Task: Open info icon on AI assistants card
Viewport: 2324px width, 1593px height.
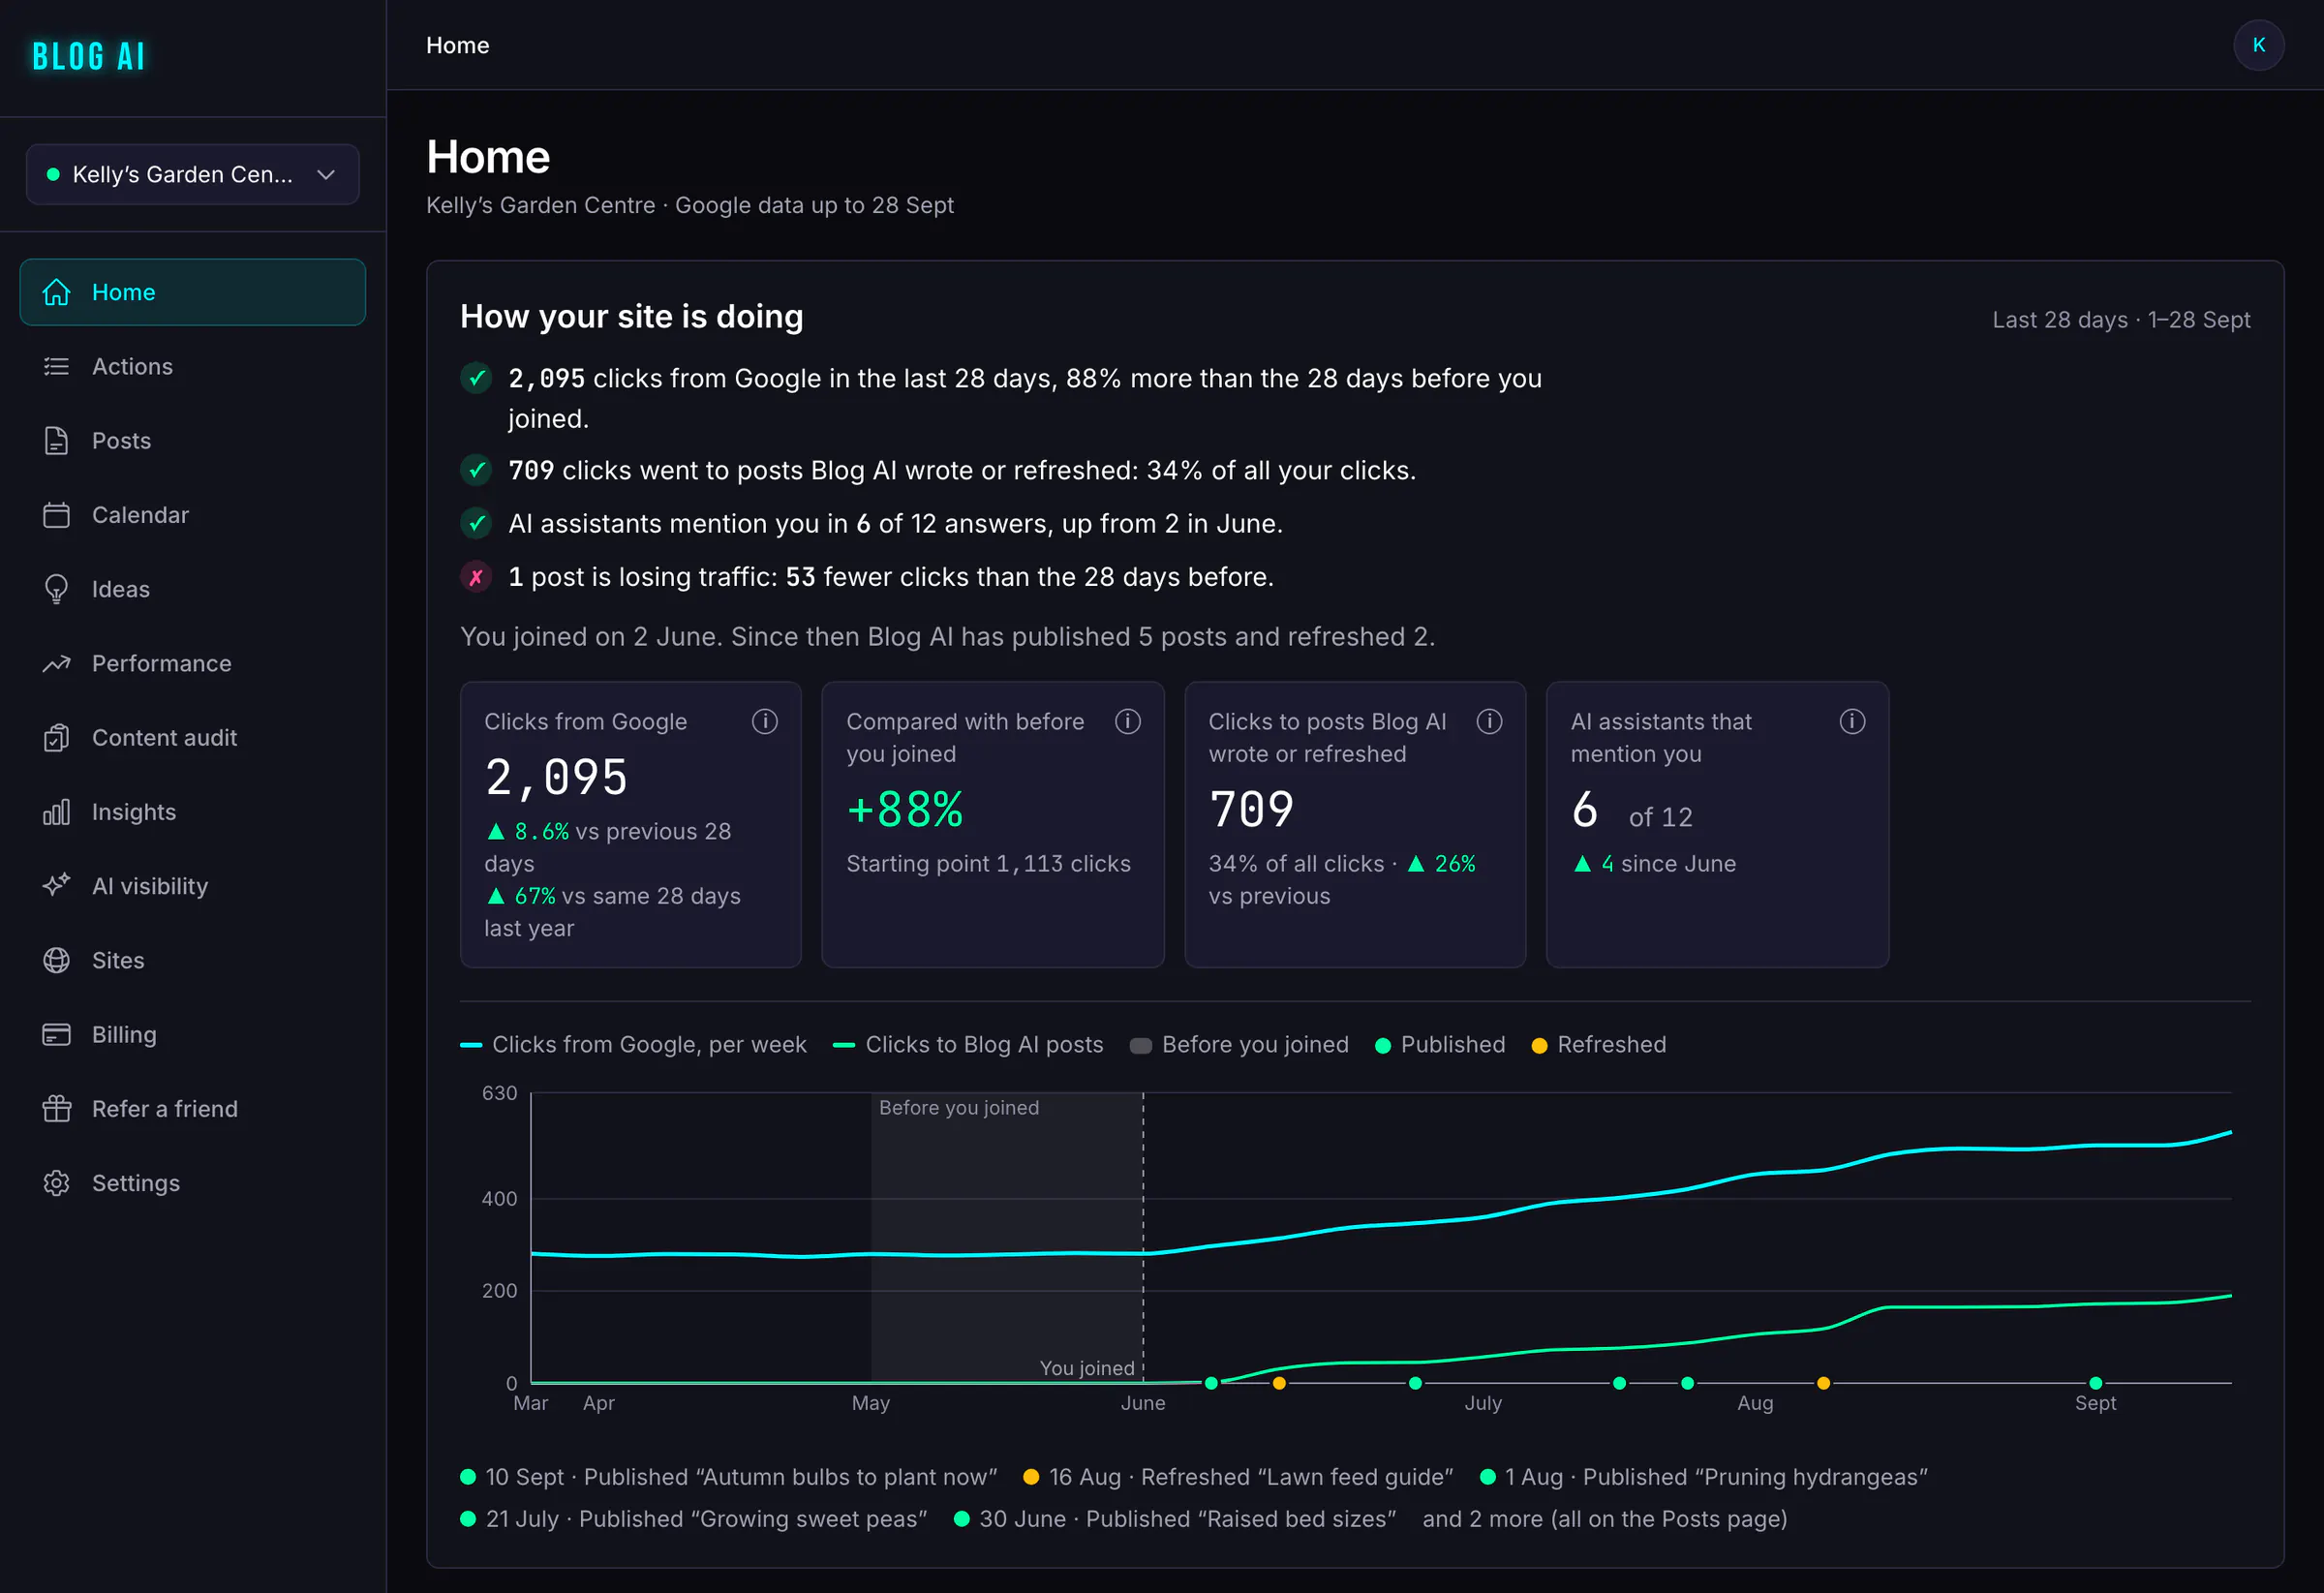Action: coord(1852,721)
